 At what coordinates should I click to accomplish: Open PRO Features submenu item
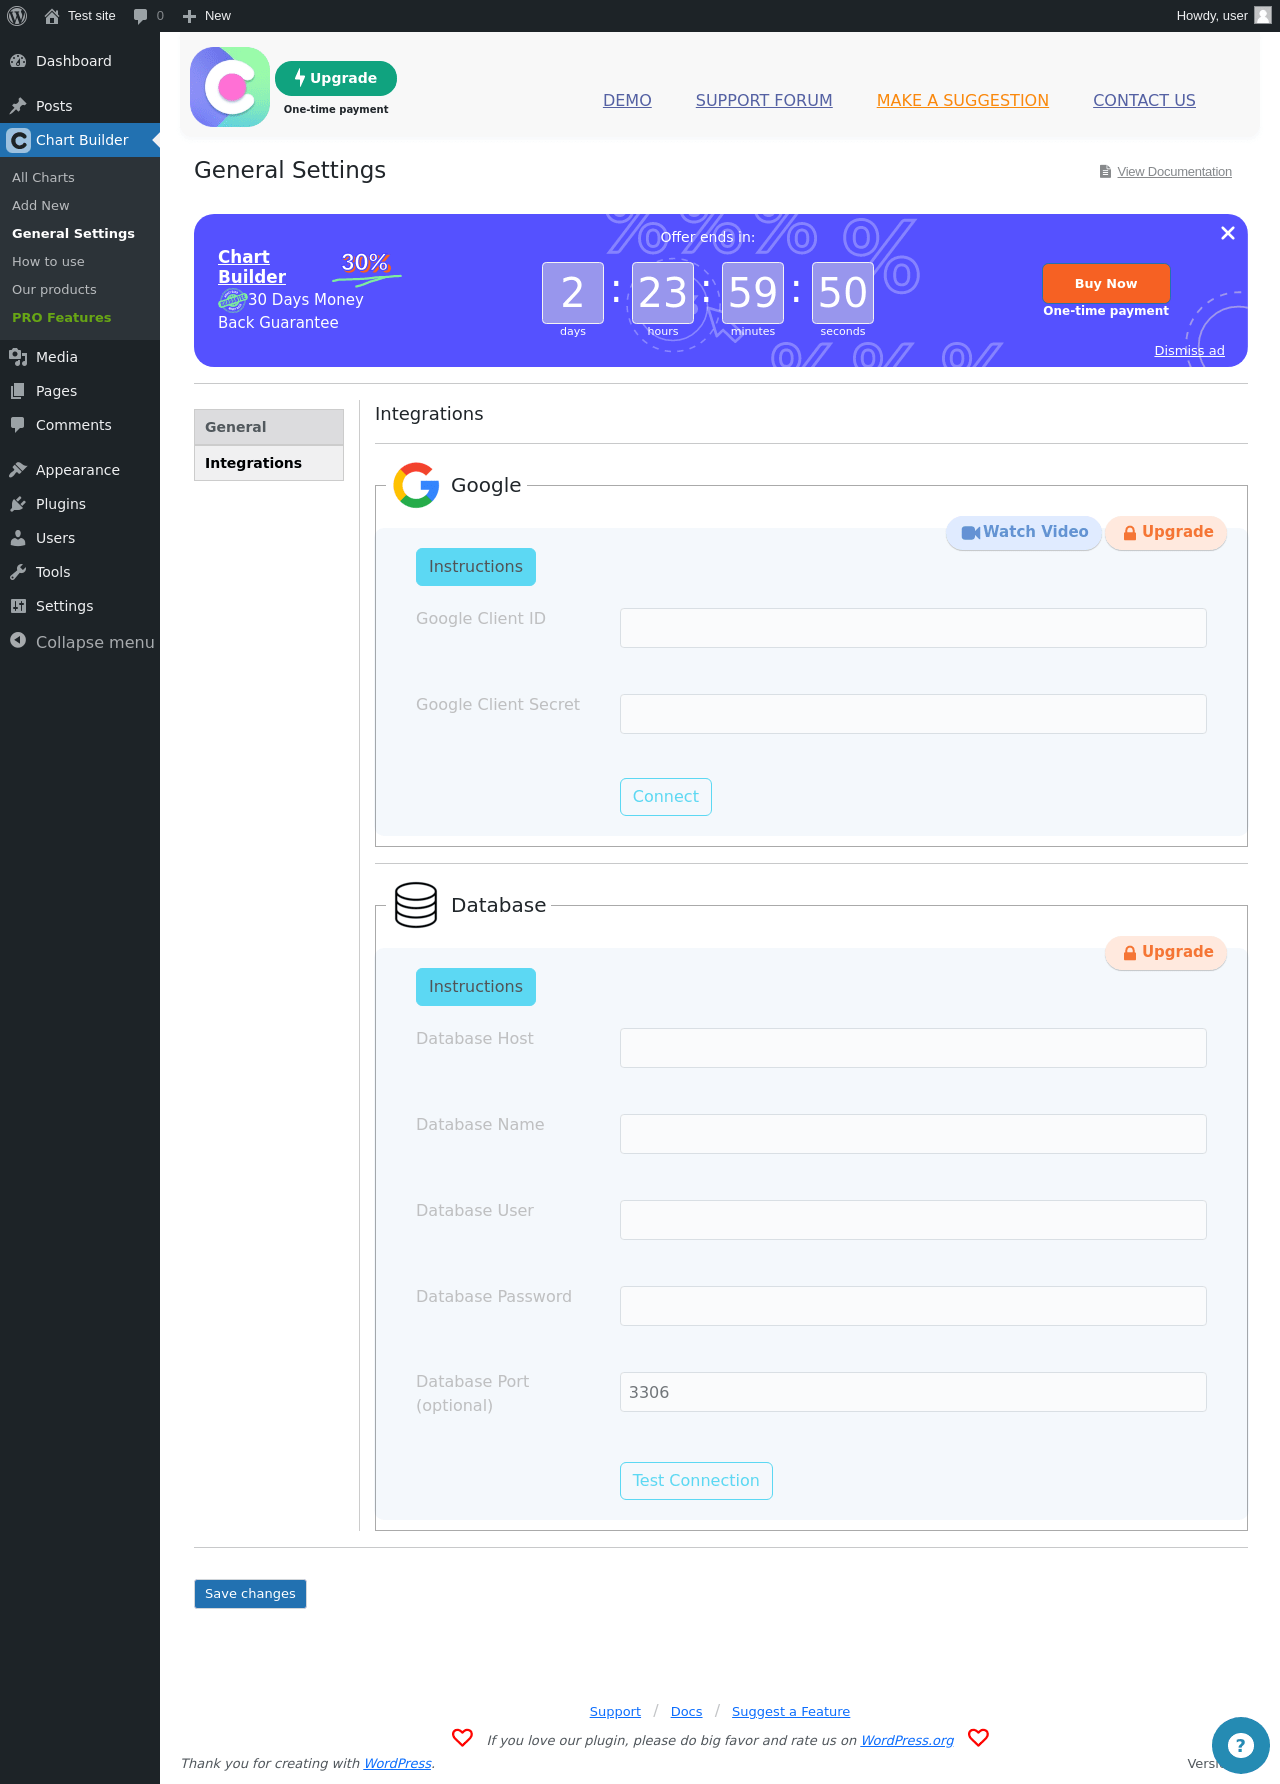click(x=62, y=317)
